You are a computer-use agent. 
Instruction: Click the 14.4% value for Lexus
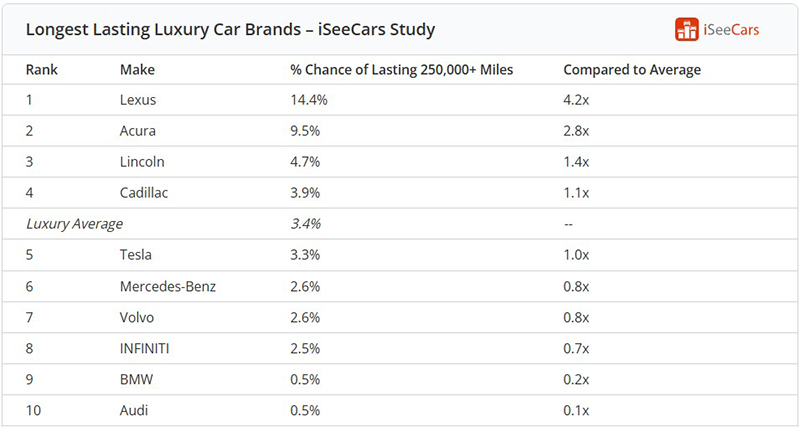pyautogui.click(x=309, y=99)
